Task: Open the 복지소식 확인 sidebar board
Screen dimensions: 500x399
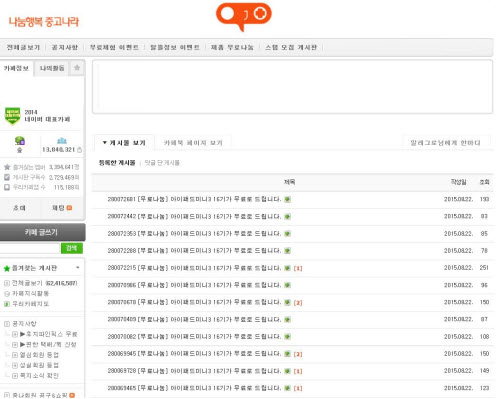Action: tap(39, 376)
